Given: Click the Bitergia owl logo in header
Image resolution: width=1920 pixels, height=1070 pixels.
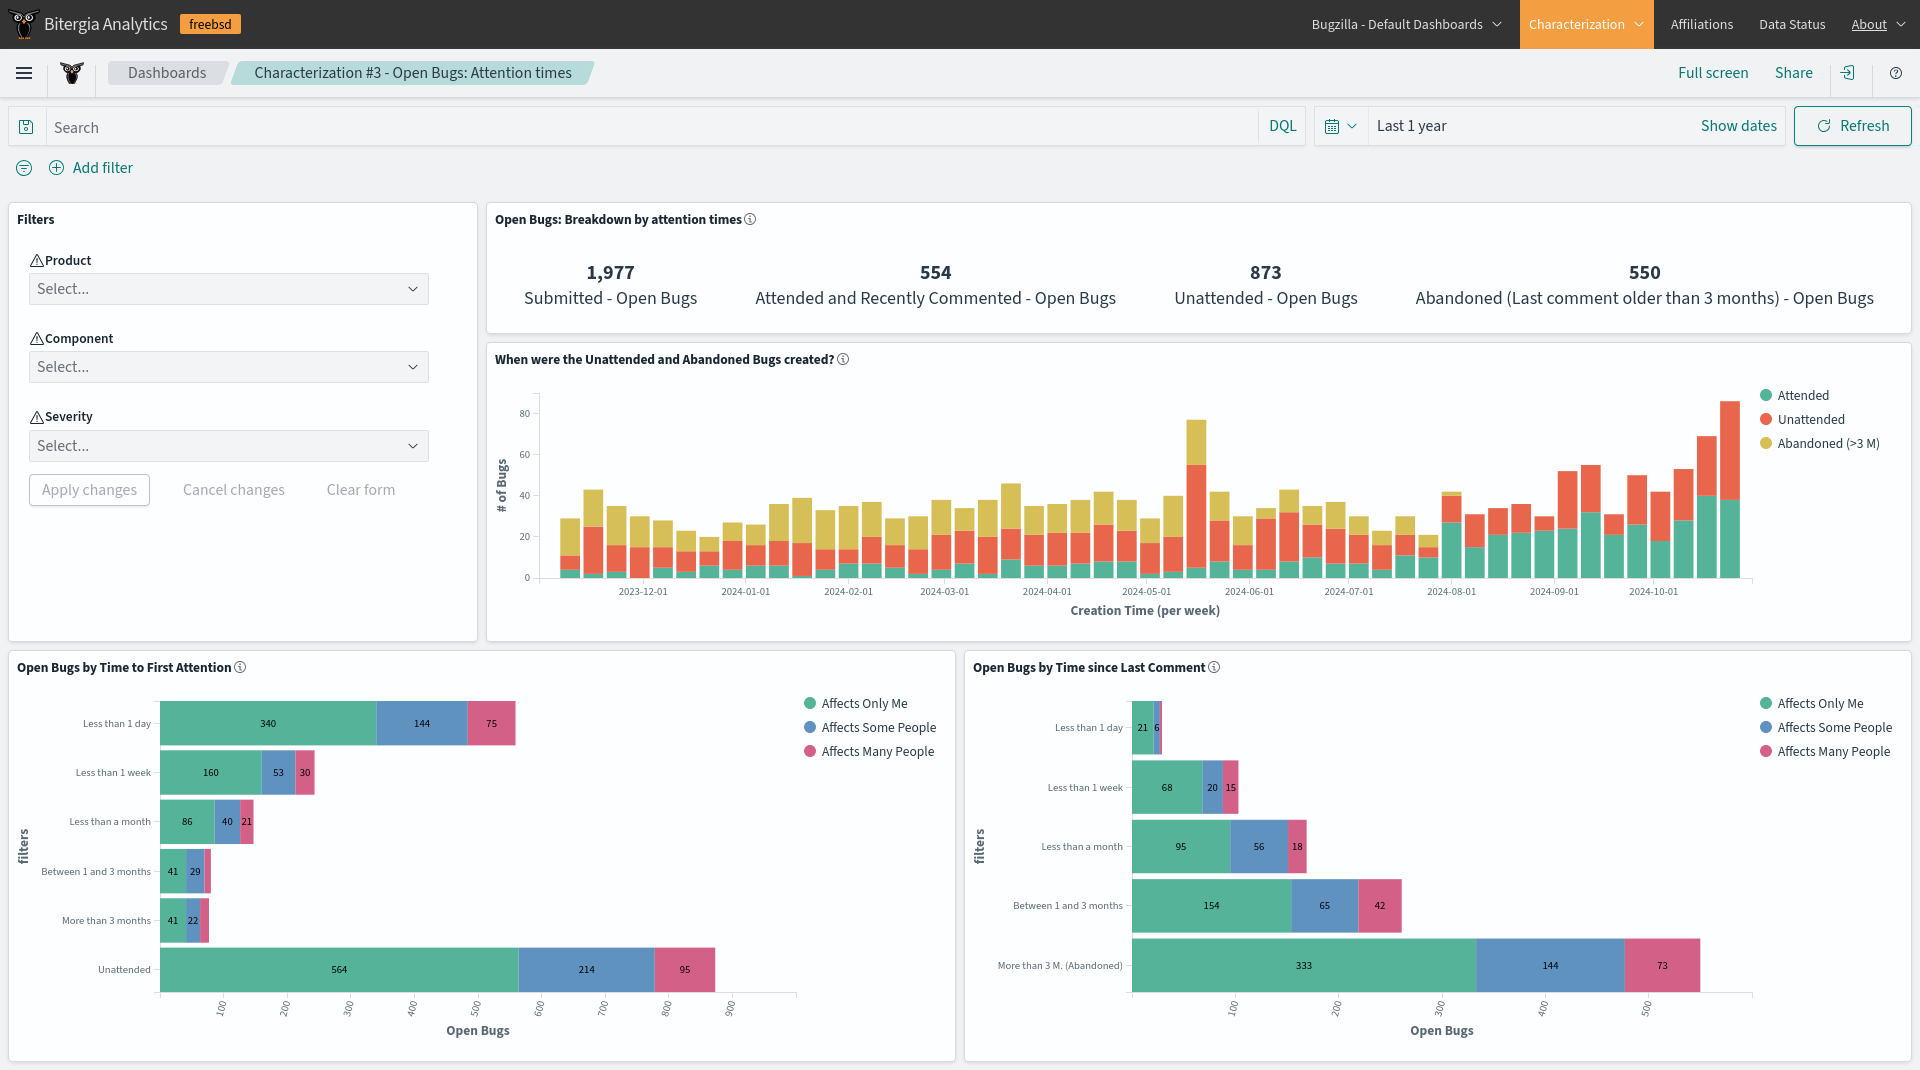Looking at the screenshot, I should pyautogui.click(x=23, y=24).
